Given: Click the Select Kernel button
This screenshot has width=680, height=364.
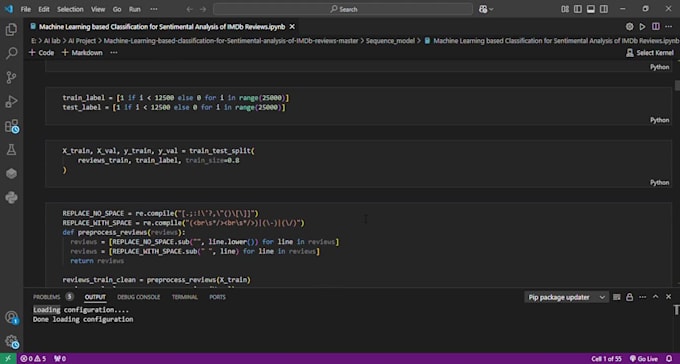Looking at the screenshot, I should 650,52.
